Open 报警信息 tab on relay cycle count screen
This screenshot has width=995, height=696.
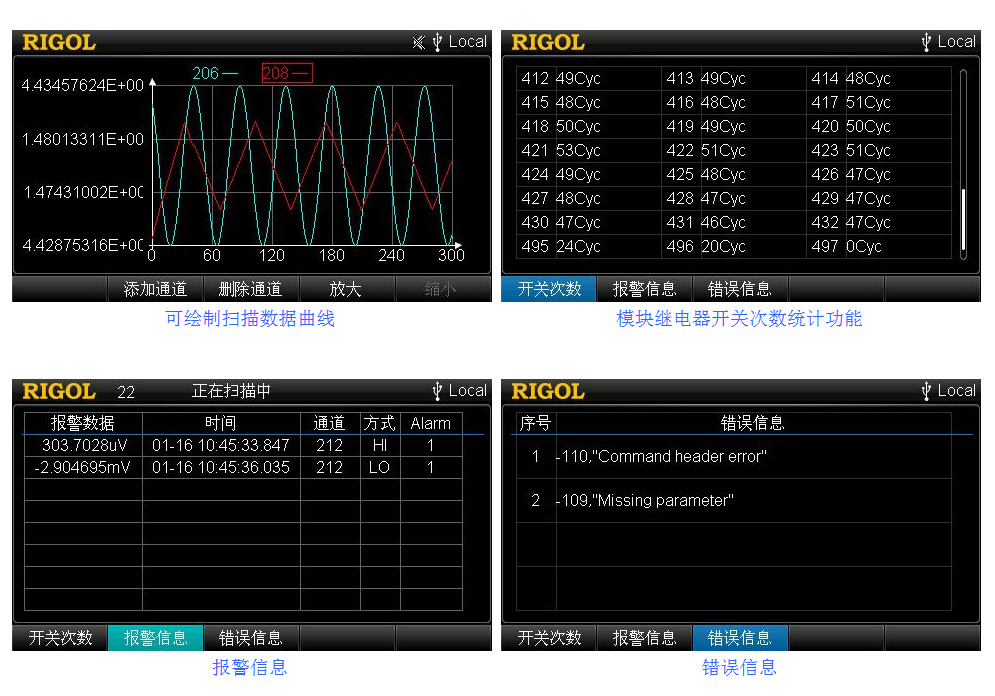point(644,289)
